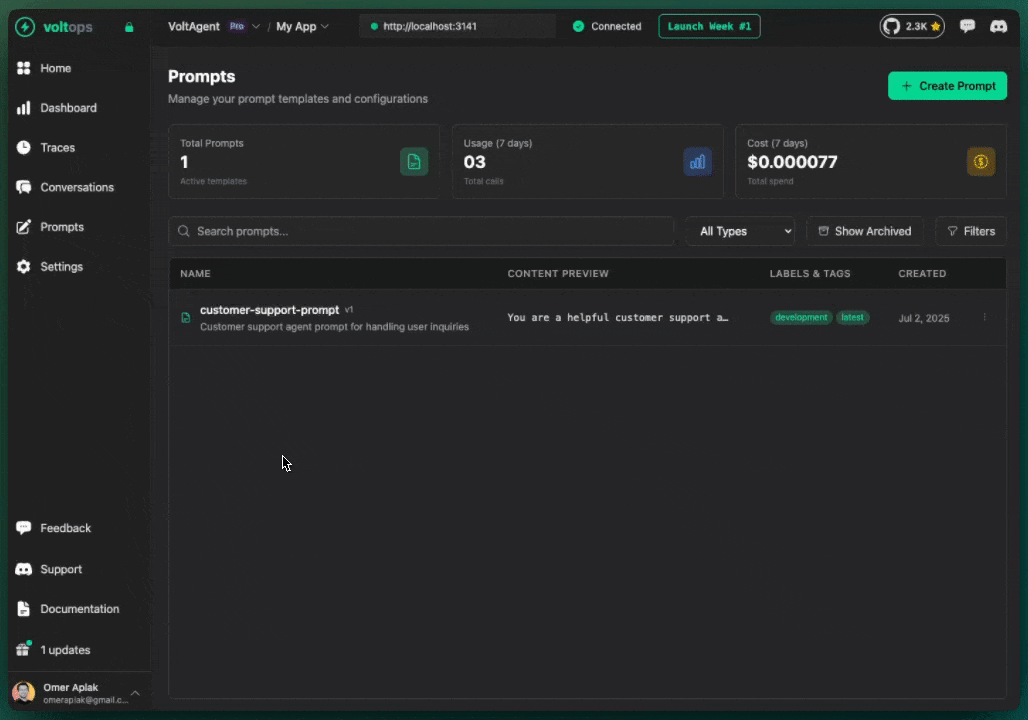Click the Create Prompt button
Viewport: 1028px width, 720px height.
point(947,86)
